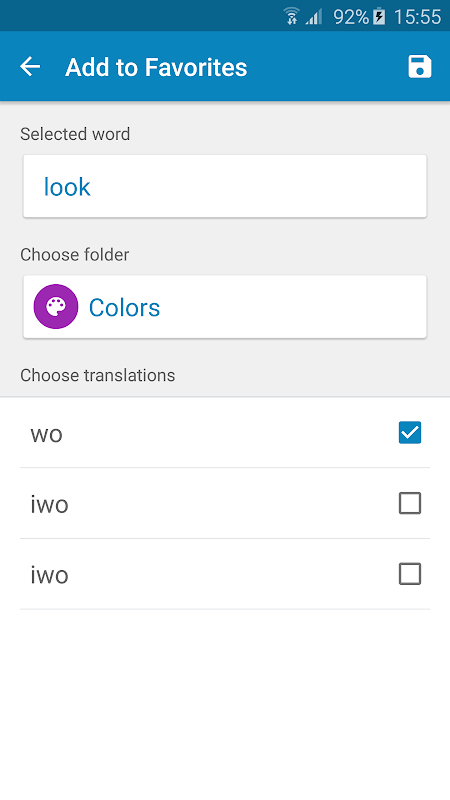
Task: Tap the "Selected word" label
Action: (75, 134)
